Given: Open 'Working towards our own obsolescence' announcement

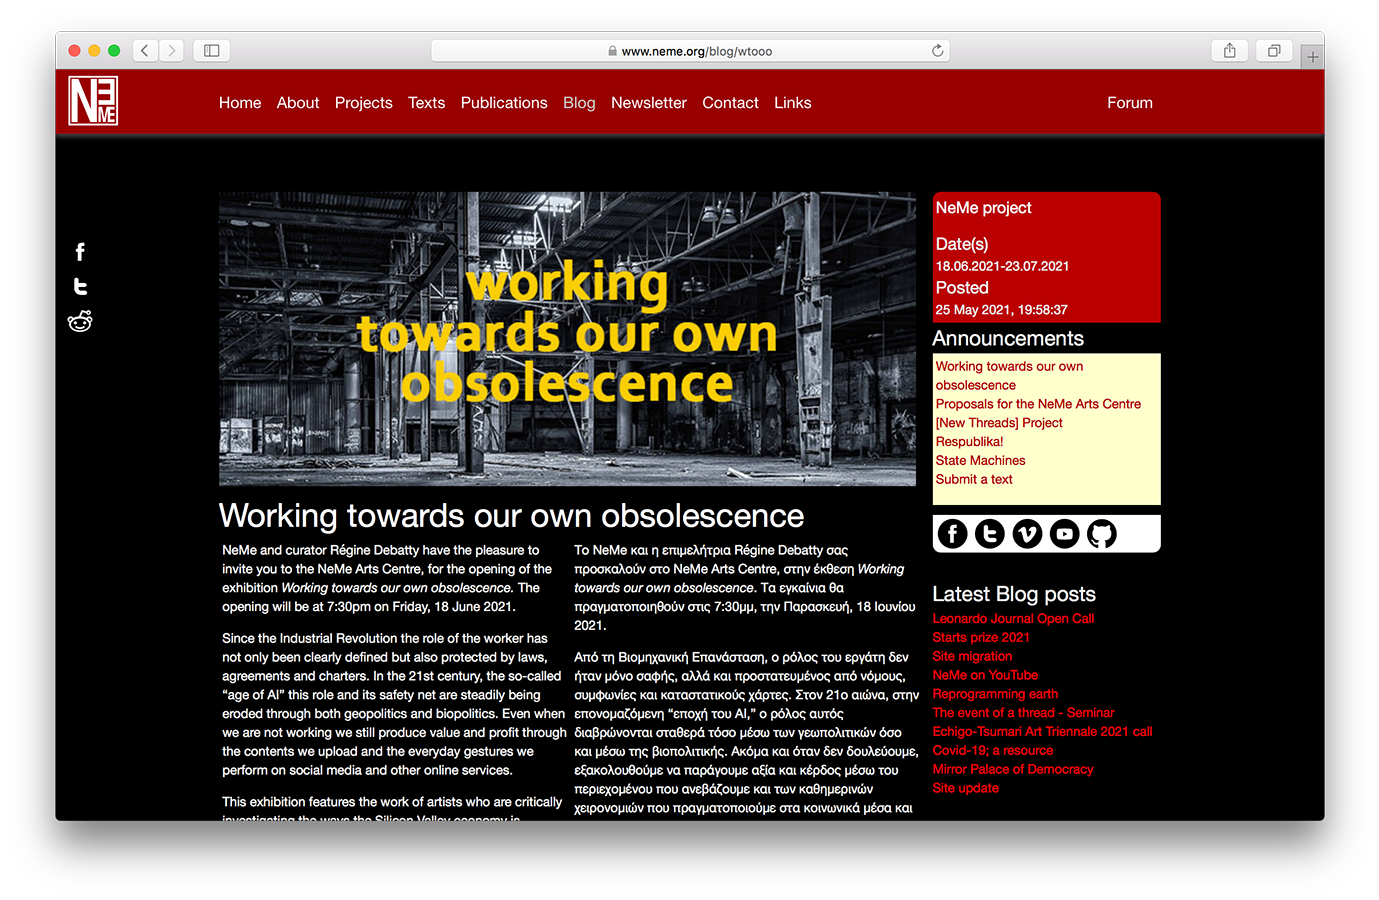Looking at the screenshot, I should [x=1009, y=375].
